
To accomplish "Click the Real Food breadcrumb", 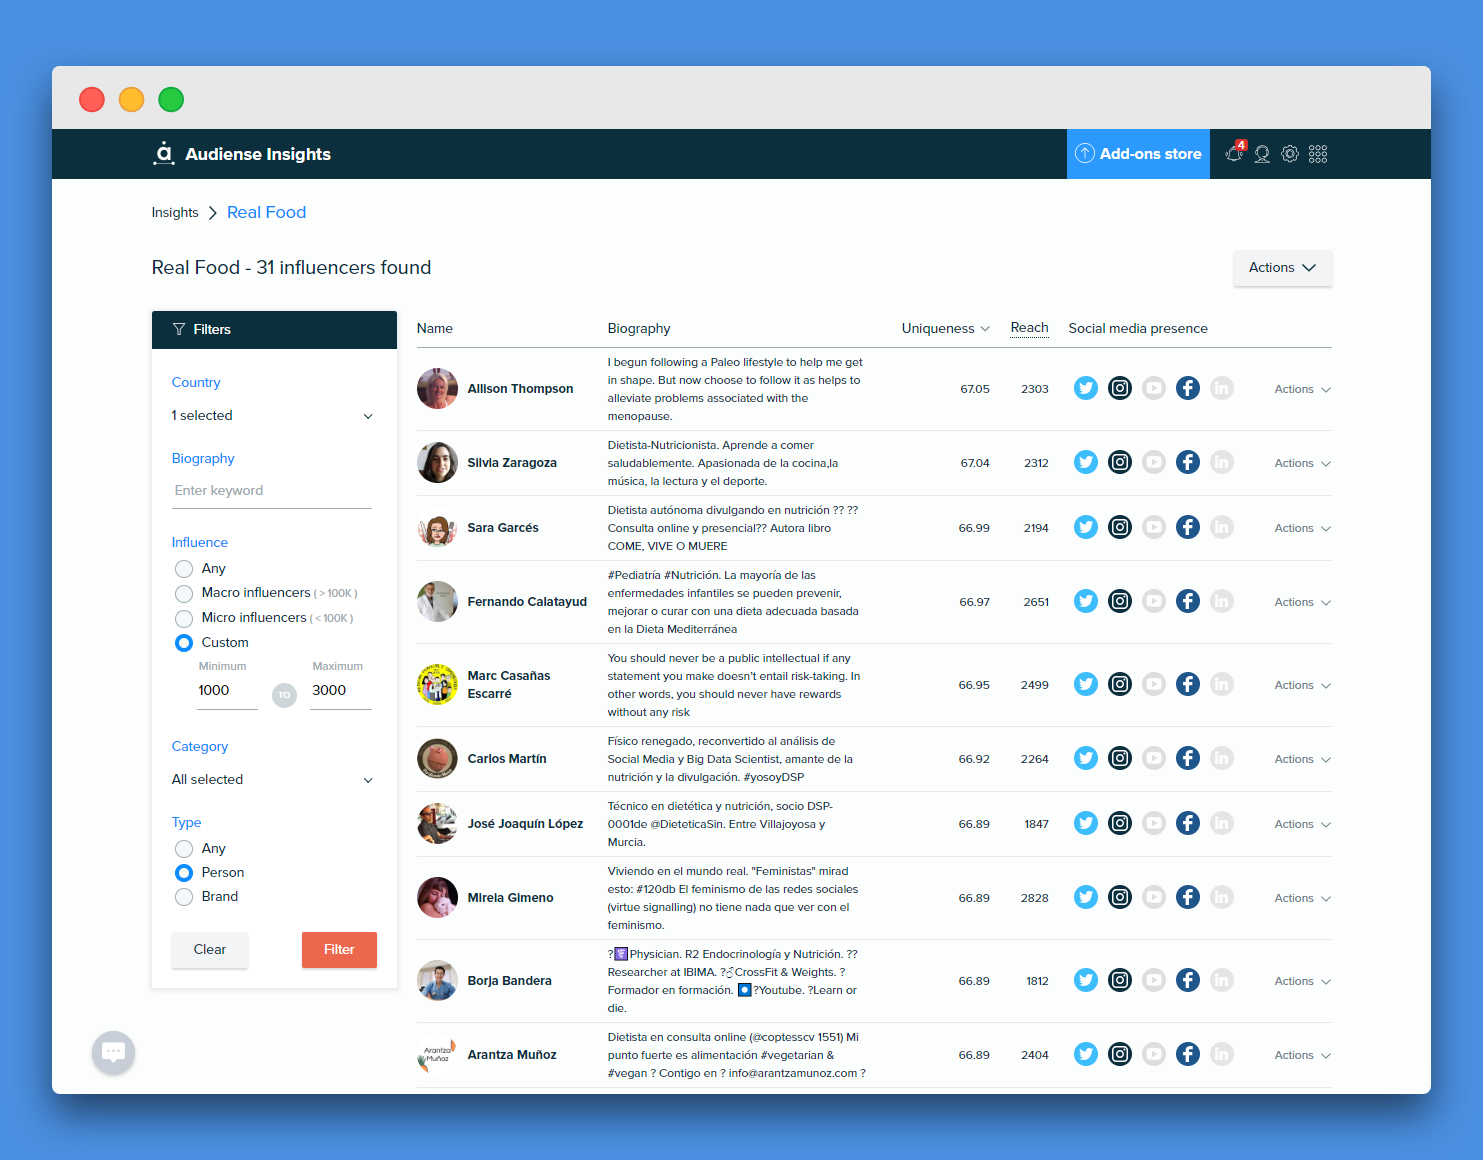I will pos(266,212).
